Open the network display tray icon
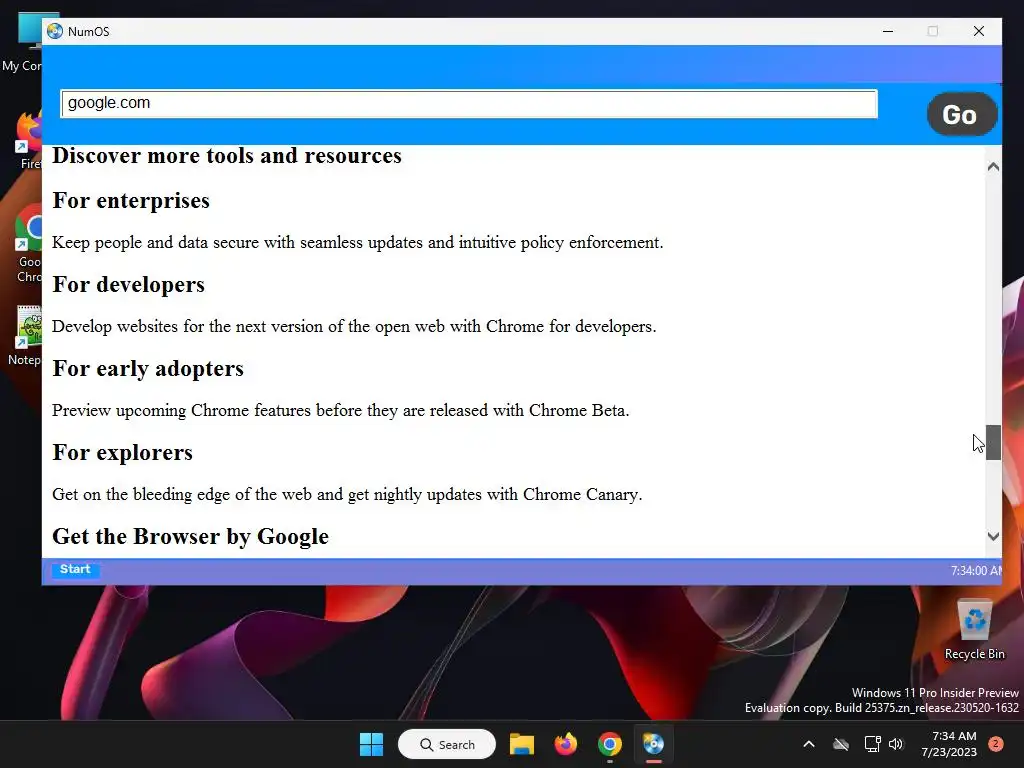 pyautogui.click(x=872, y=744)
